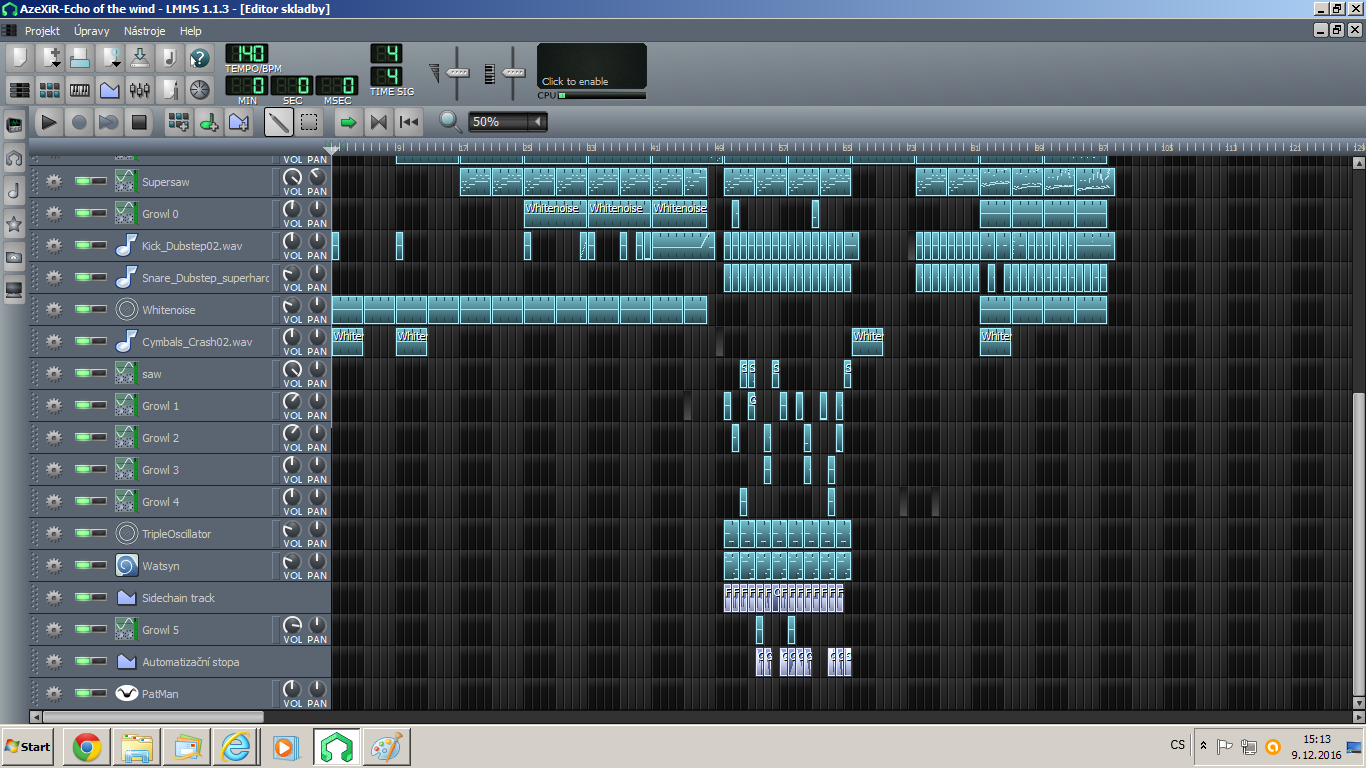Screen dimensions: 1366x768
Task: Open the Piano Roll icon
Action: coord(80,89)
